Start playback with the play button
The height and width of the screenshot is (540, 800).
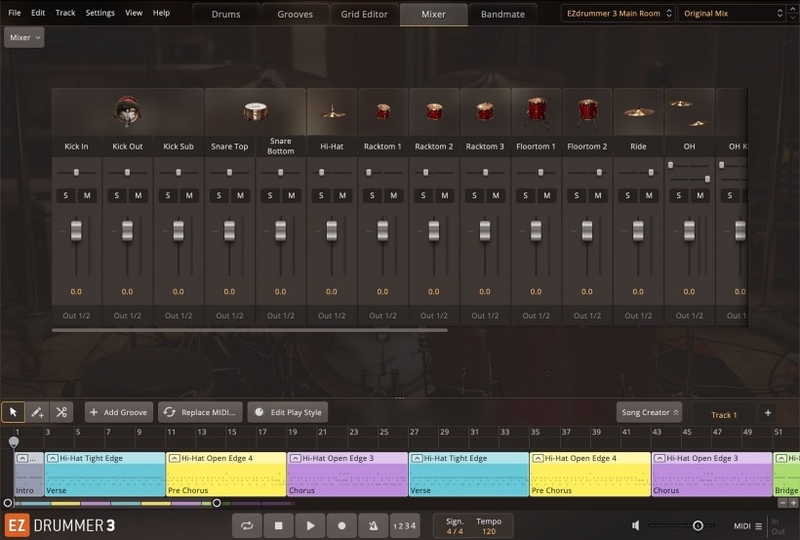tap(310, 525)
